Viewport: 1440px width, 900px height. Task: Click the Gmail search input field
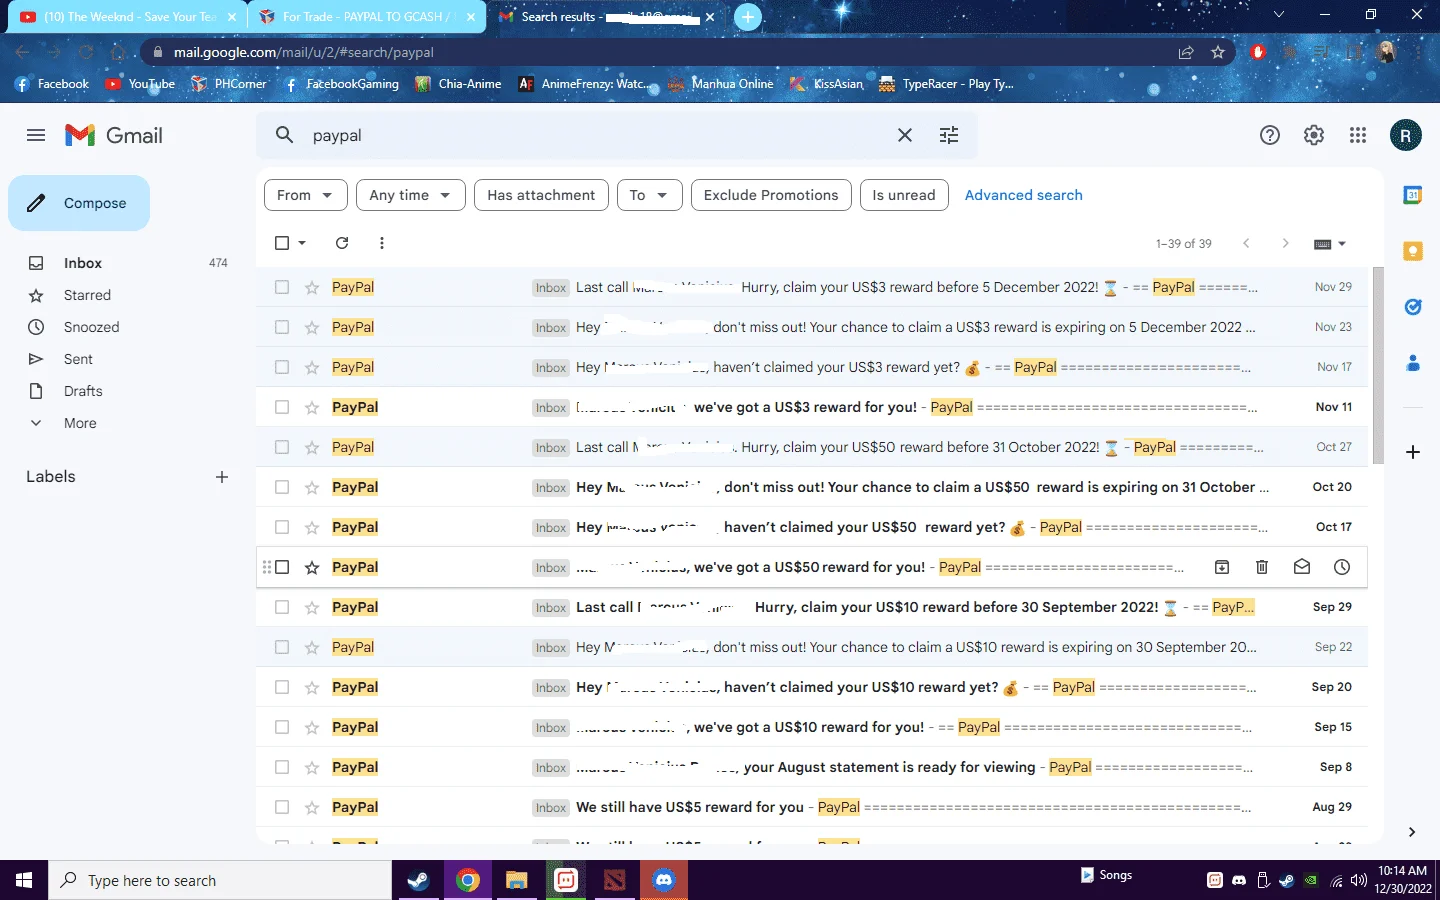(600, 135)
